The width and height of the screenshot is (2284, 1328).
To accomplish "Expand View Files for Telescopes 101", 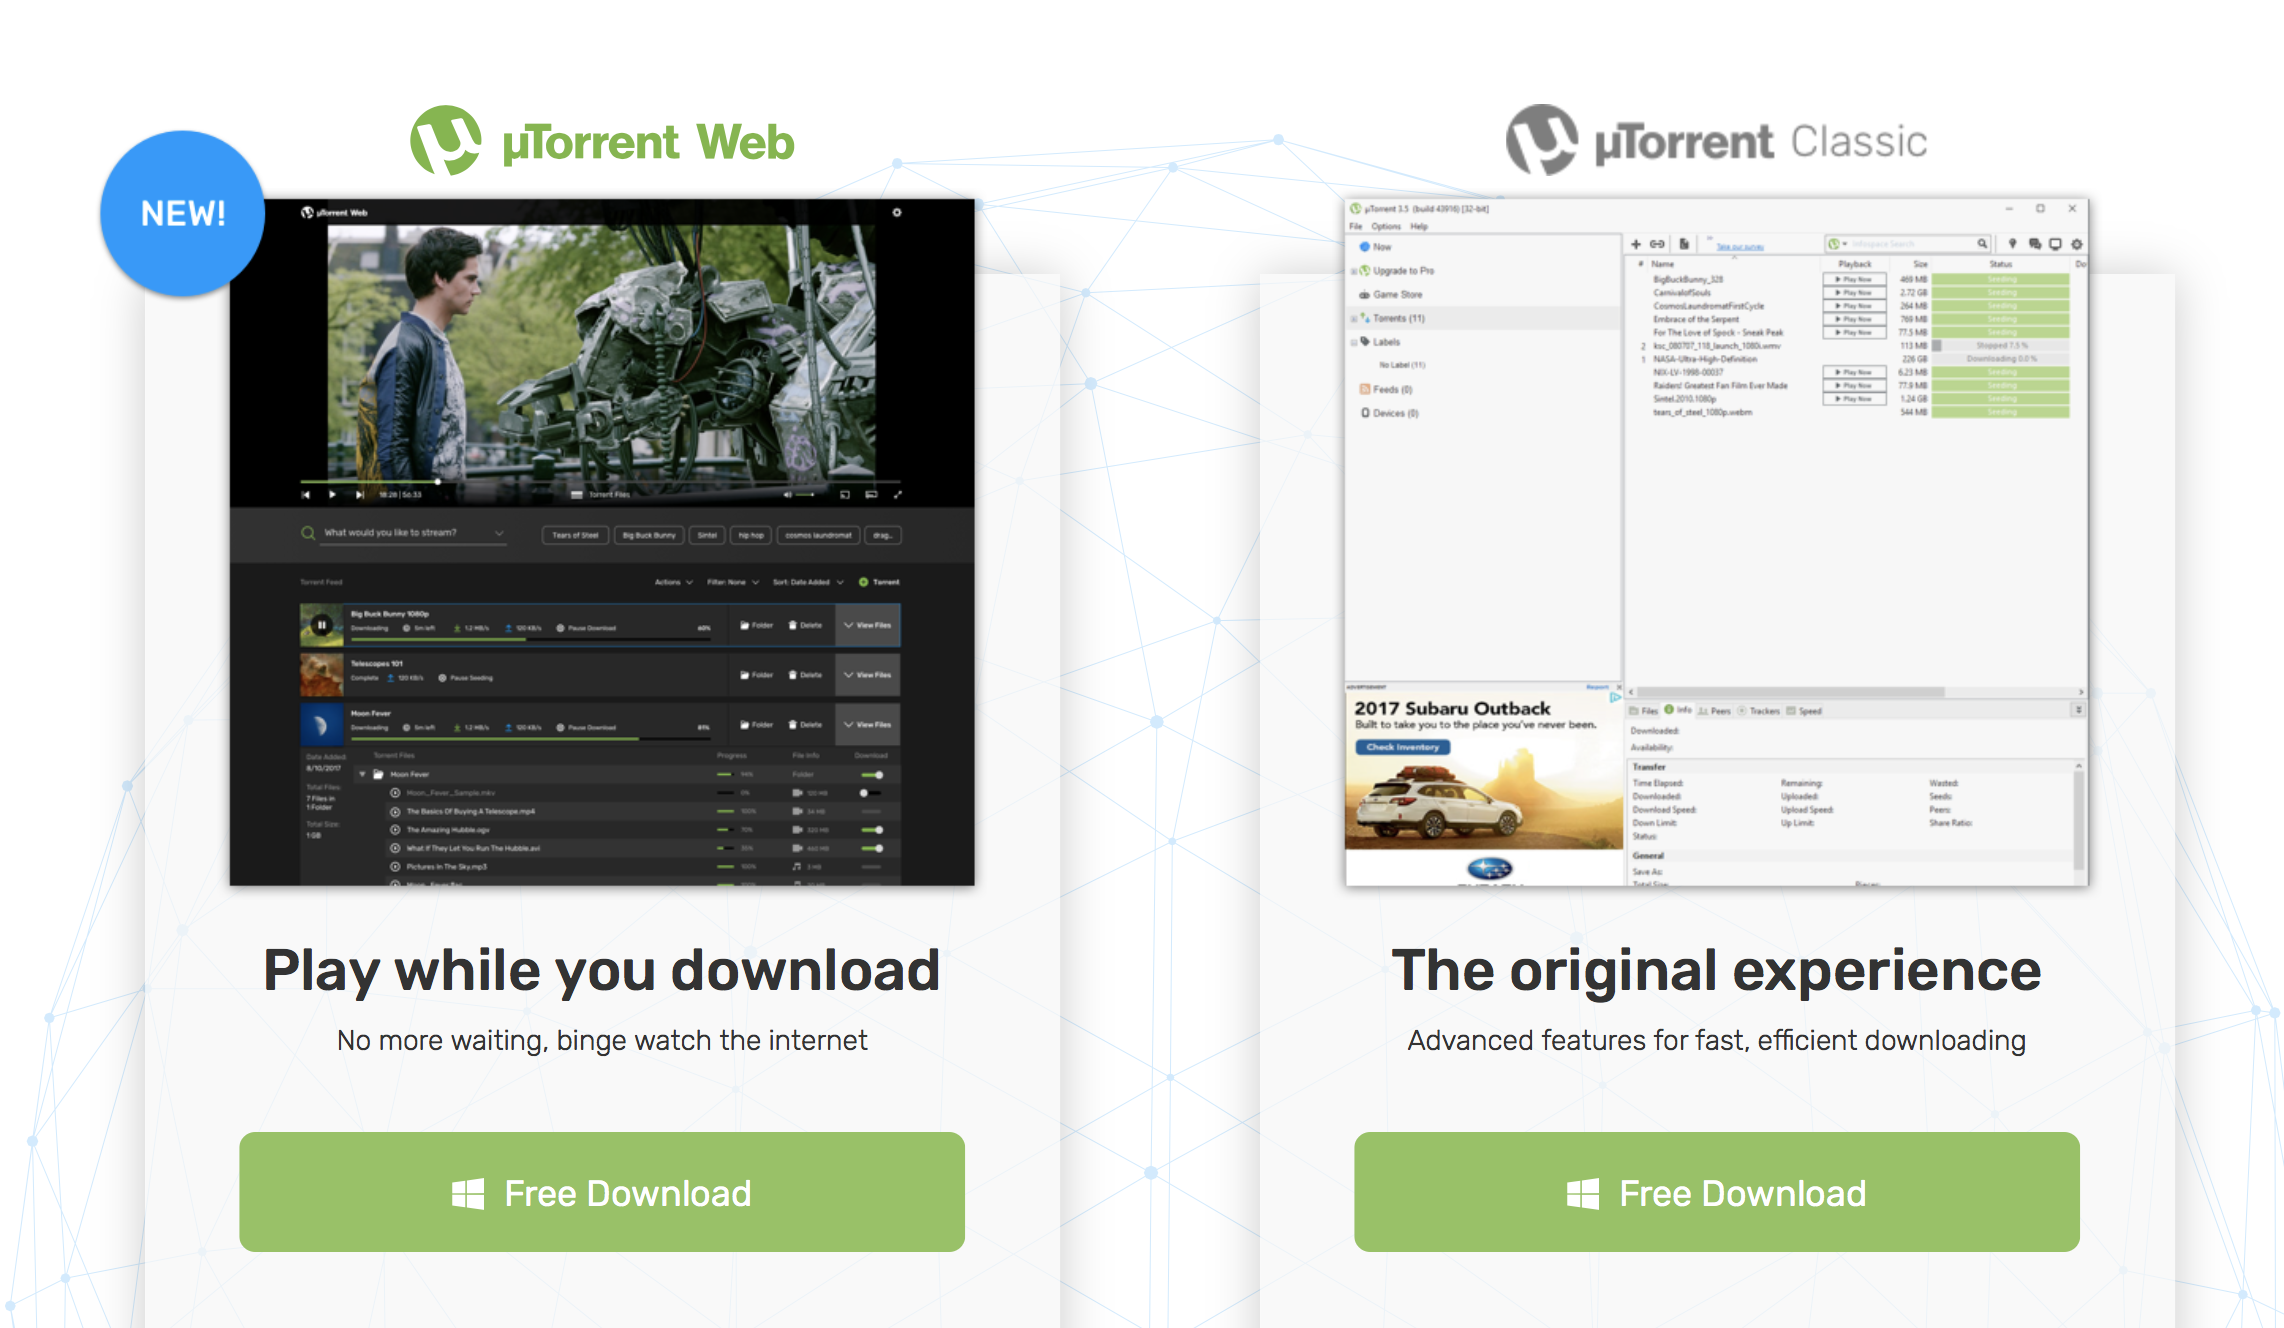I will (x=868, y=675).
